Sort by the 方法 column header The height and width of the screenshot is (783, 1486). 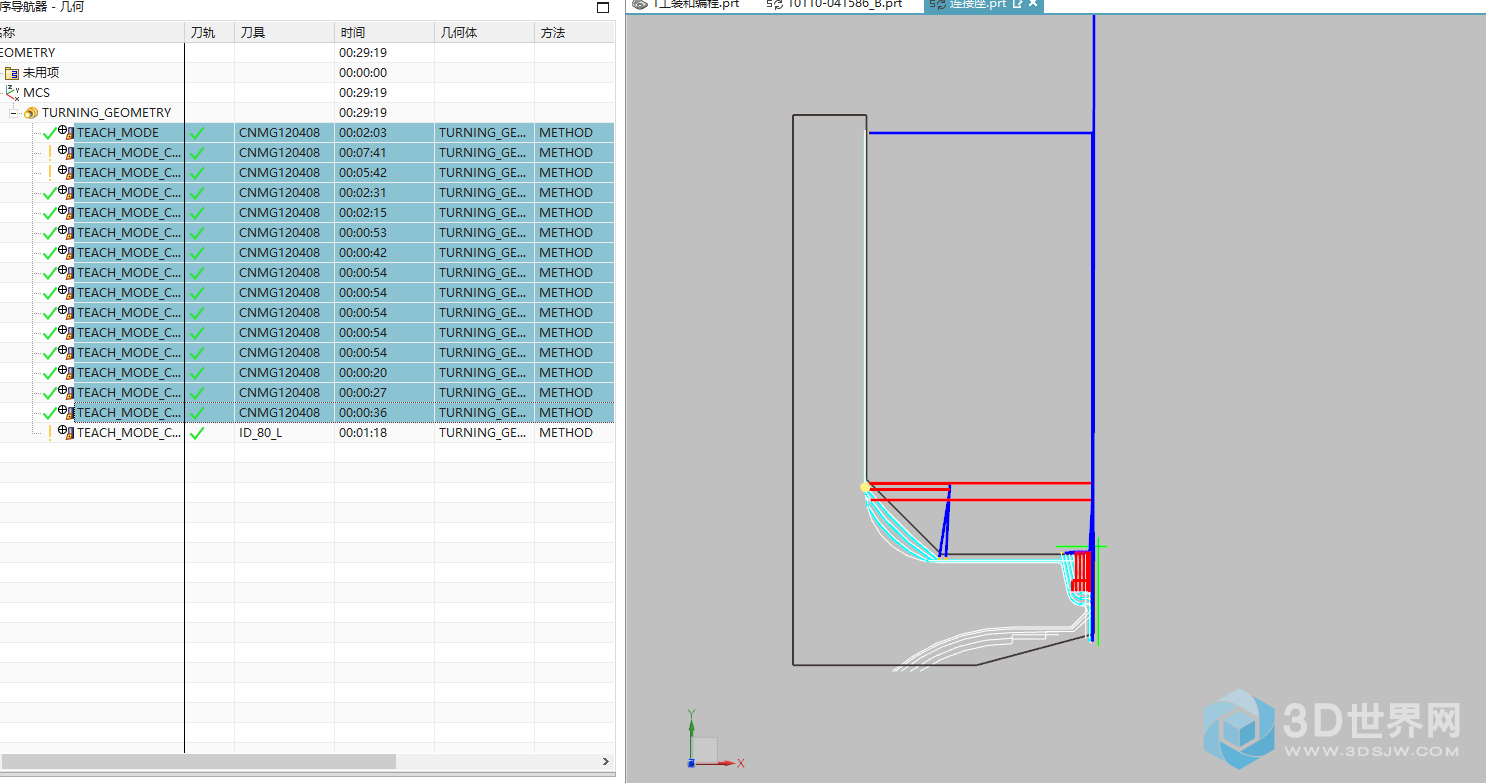click(x=575, y=33)
